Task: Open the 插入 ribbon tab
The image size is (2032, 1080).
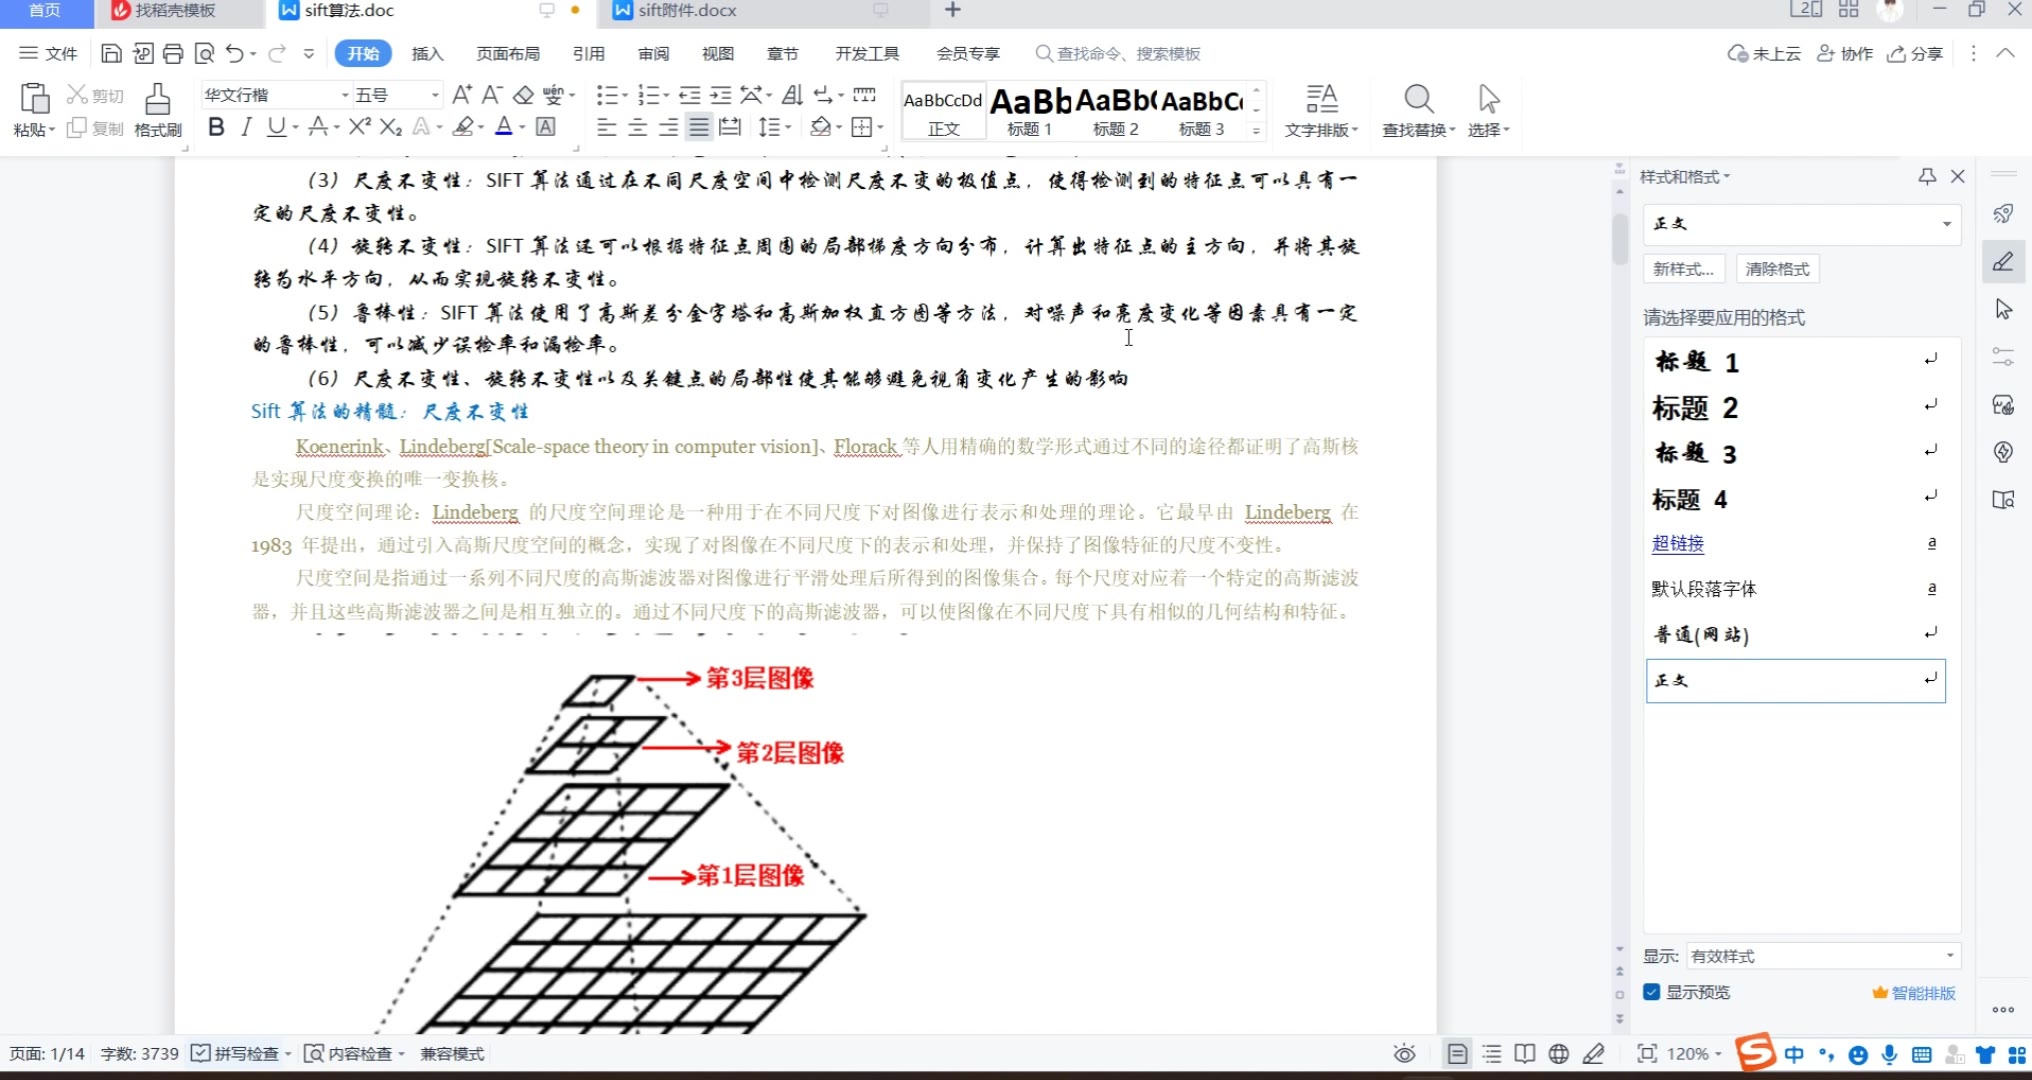Action: point(427,53)
